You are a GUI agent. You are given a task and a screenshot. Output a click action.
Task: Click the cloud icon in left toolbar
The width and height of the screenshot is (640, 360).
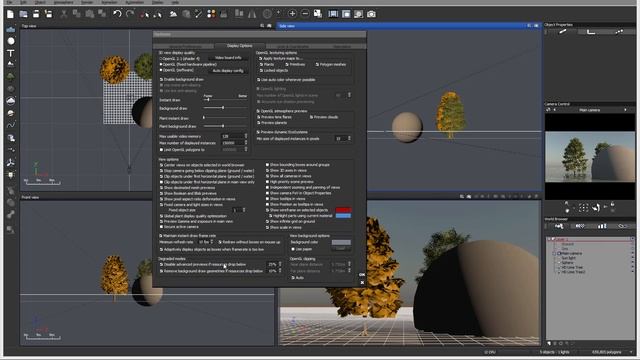click(11, 100)
